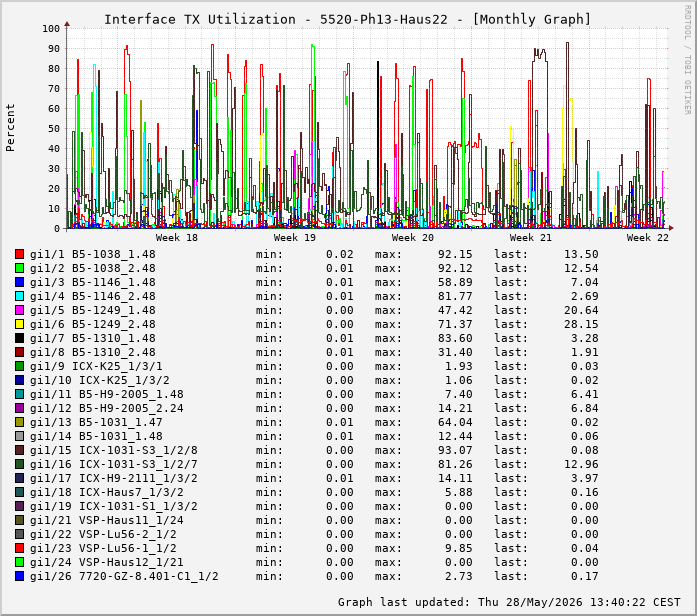Click the max value 83.60 for gi1/7

455,338
